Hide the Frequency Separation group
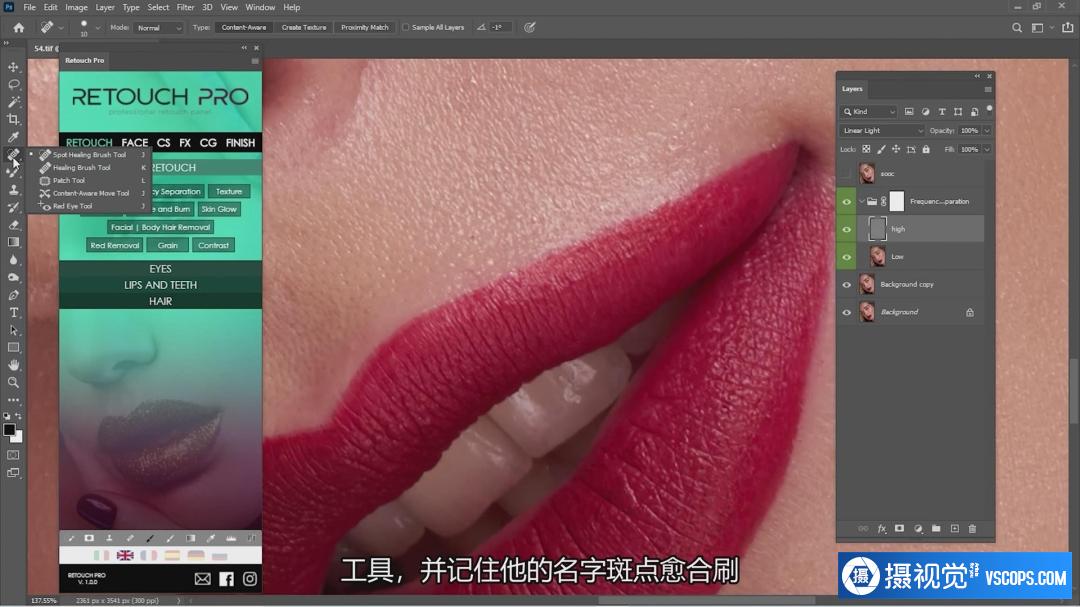The height and width of the screenshot is (607, 1080). (x=847, y=202)
